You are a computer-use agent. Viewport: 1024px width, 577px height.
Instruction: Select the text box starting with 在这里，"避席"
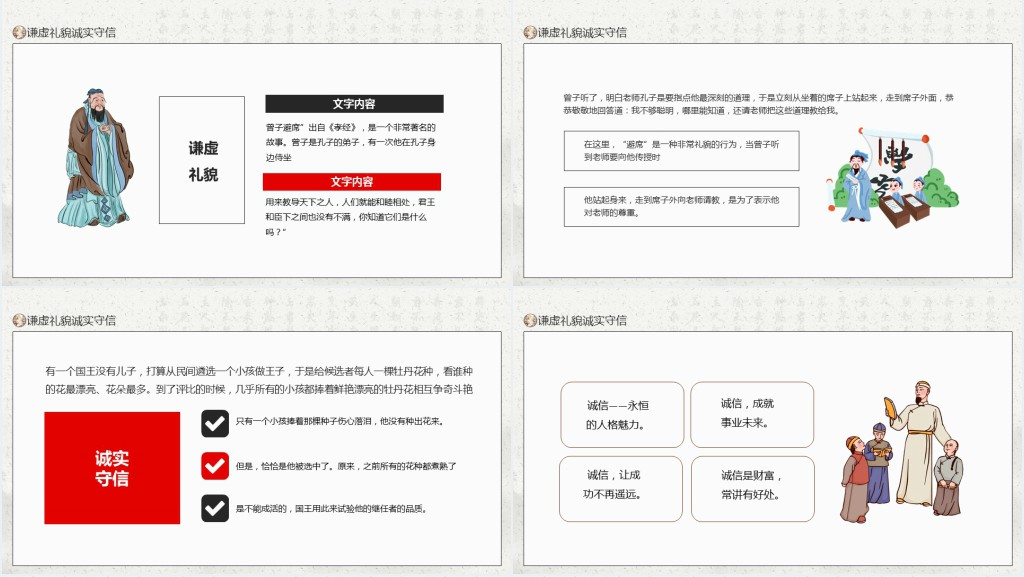(x=681, y=151)
